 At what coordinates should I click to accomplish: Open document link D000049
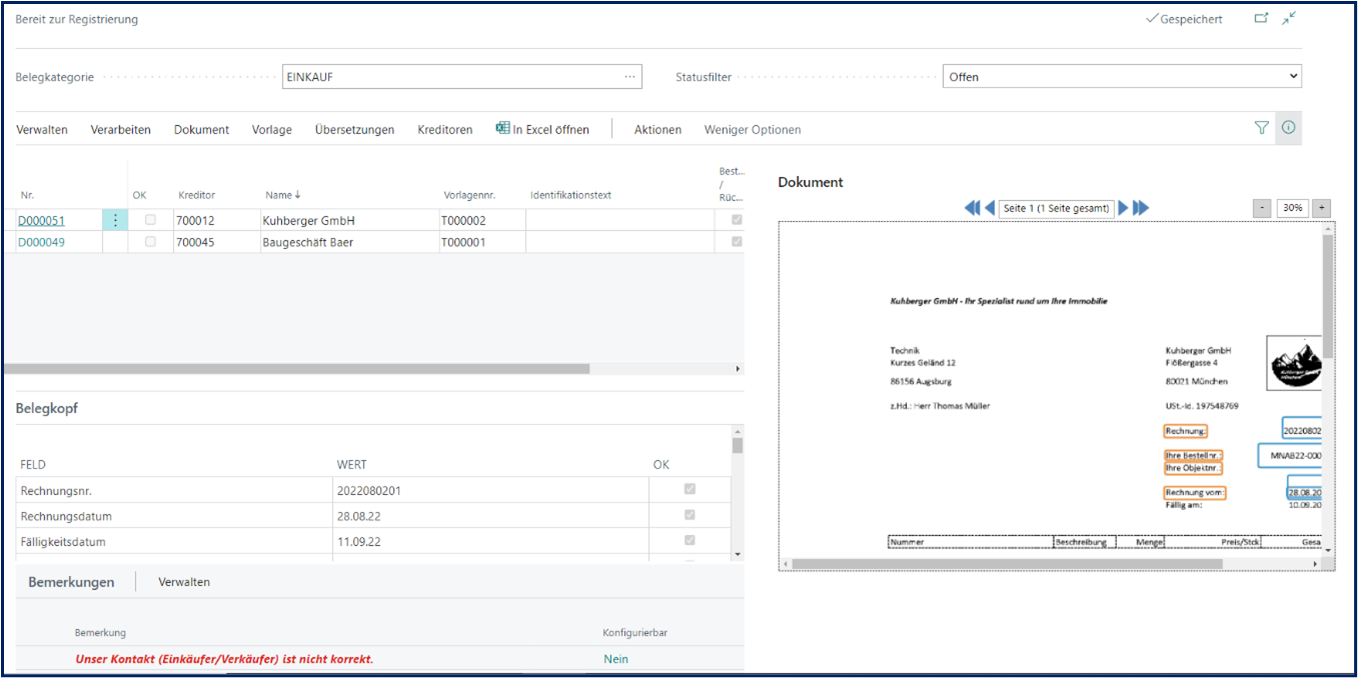click(41, 242)
